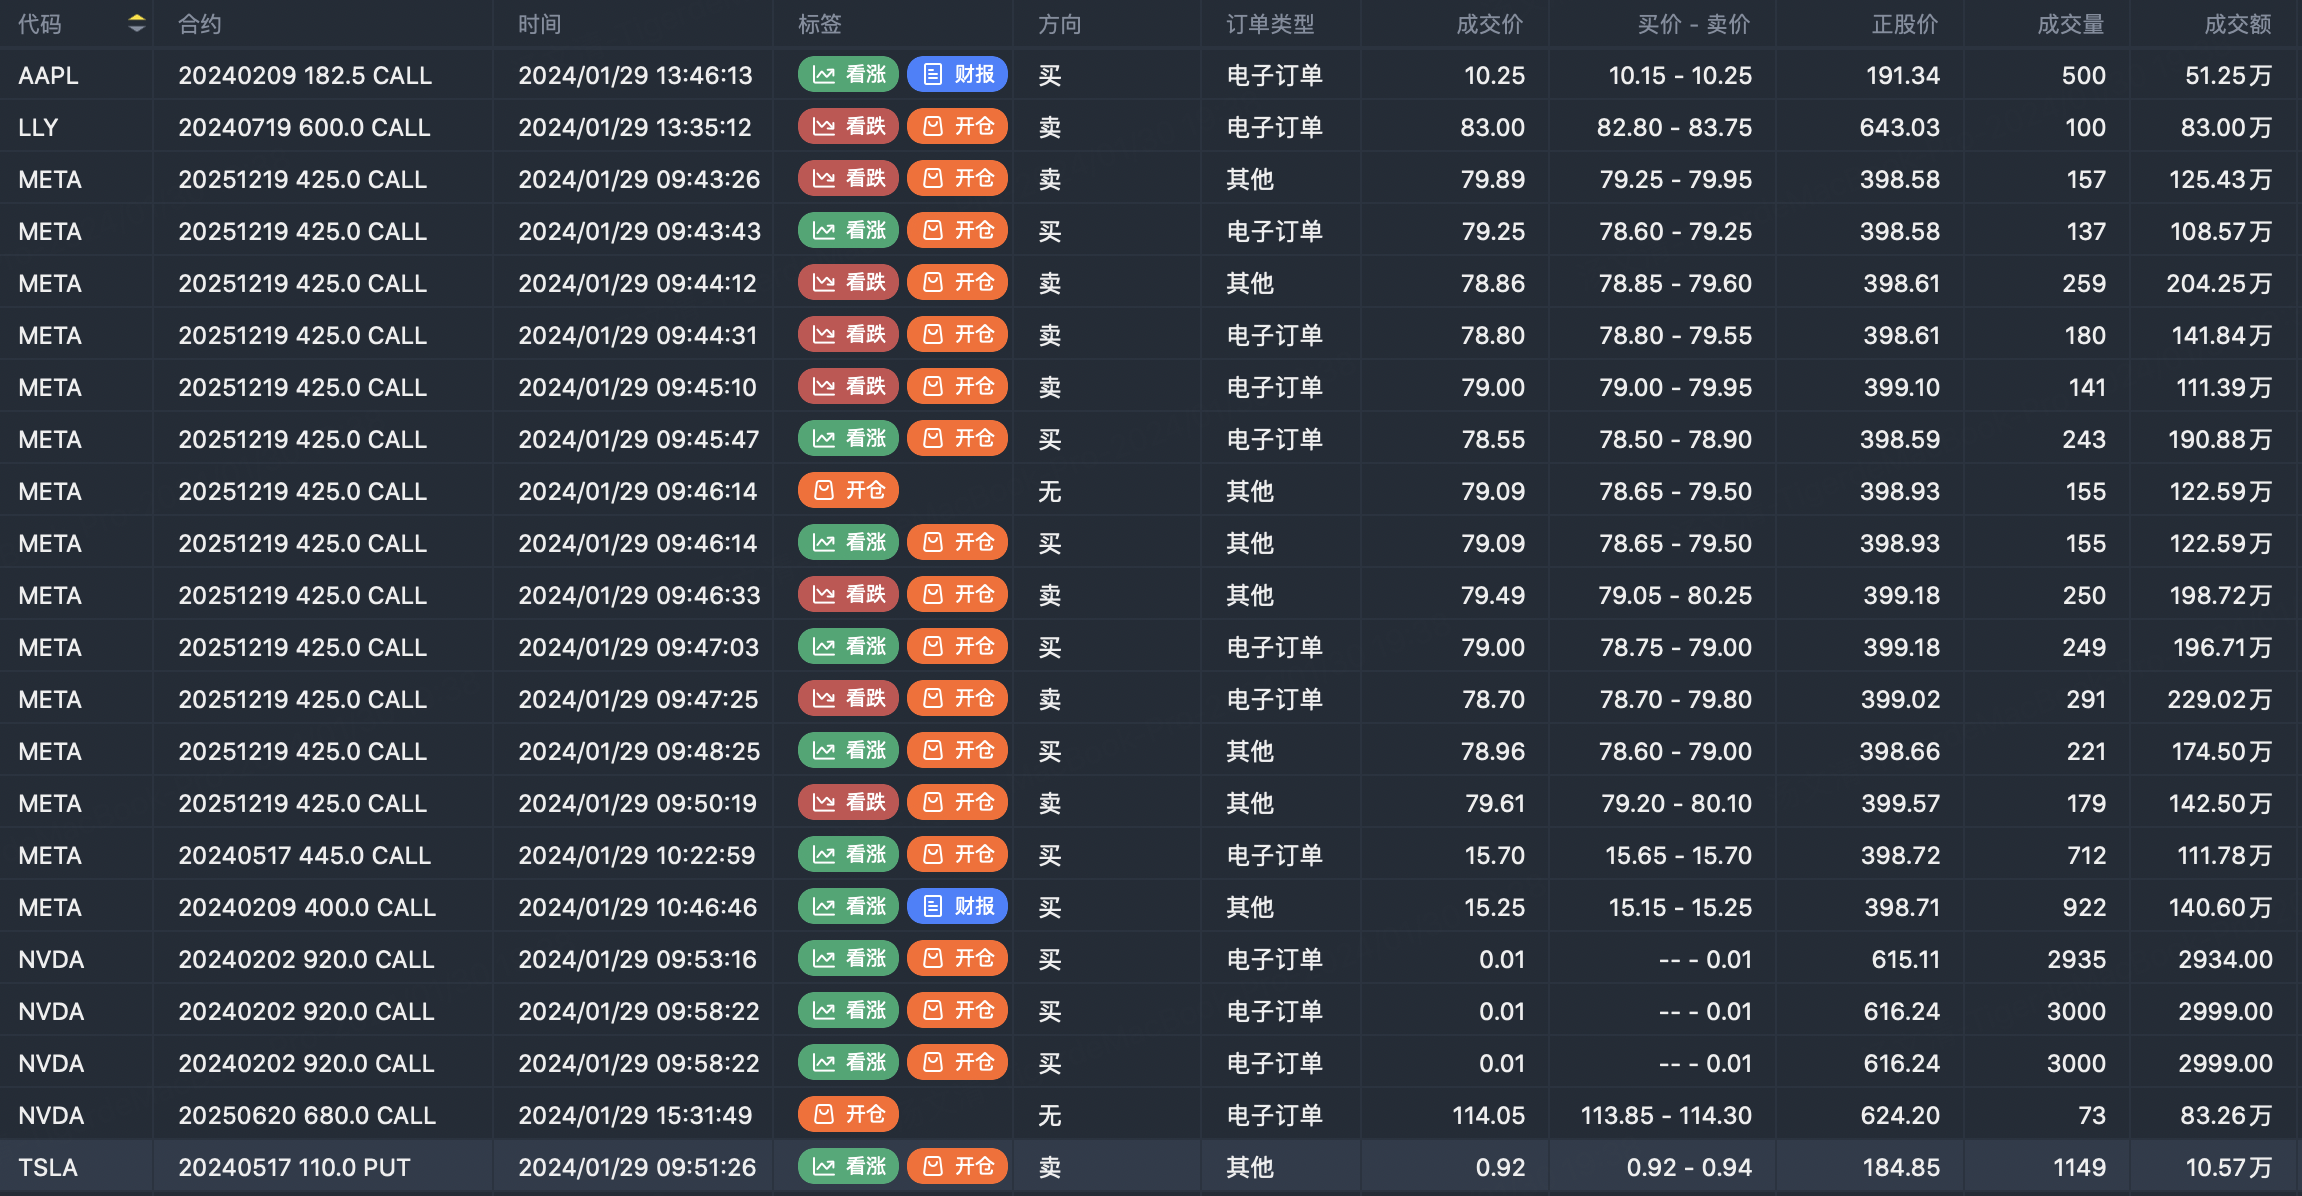Select the LLY 20240719 600.0 CALL contract
Viewport: 2302px width, 1196px height.
(x=304, y=128)
